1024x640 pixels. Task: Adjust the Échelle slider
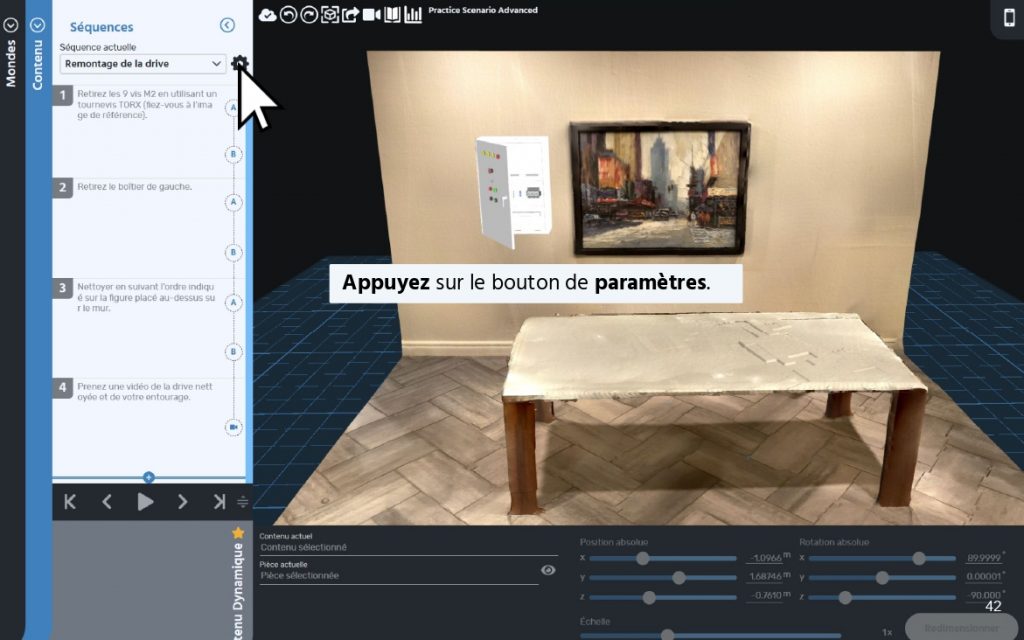pos(710,633)
